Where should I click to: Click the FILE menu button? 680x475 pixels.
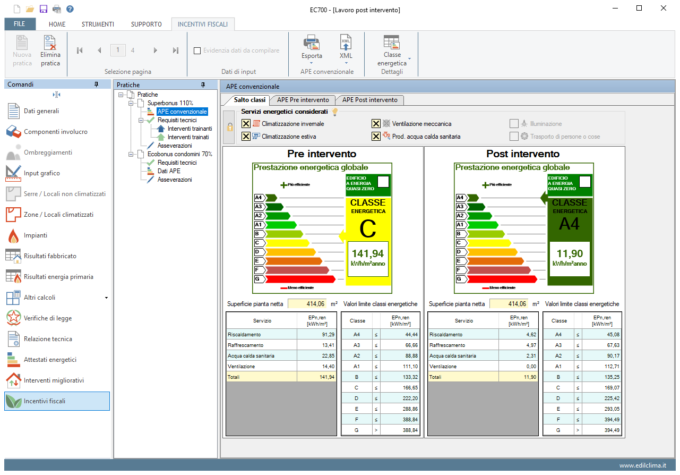tap(20, 22)
